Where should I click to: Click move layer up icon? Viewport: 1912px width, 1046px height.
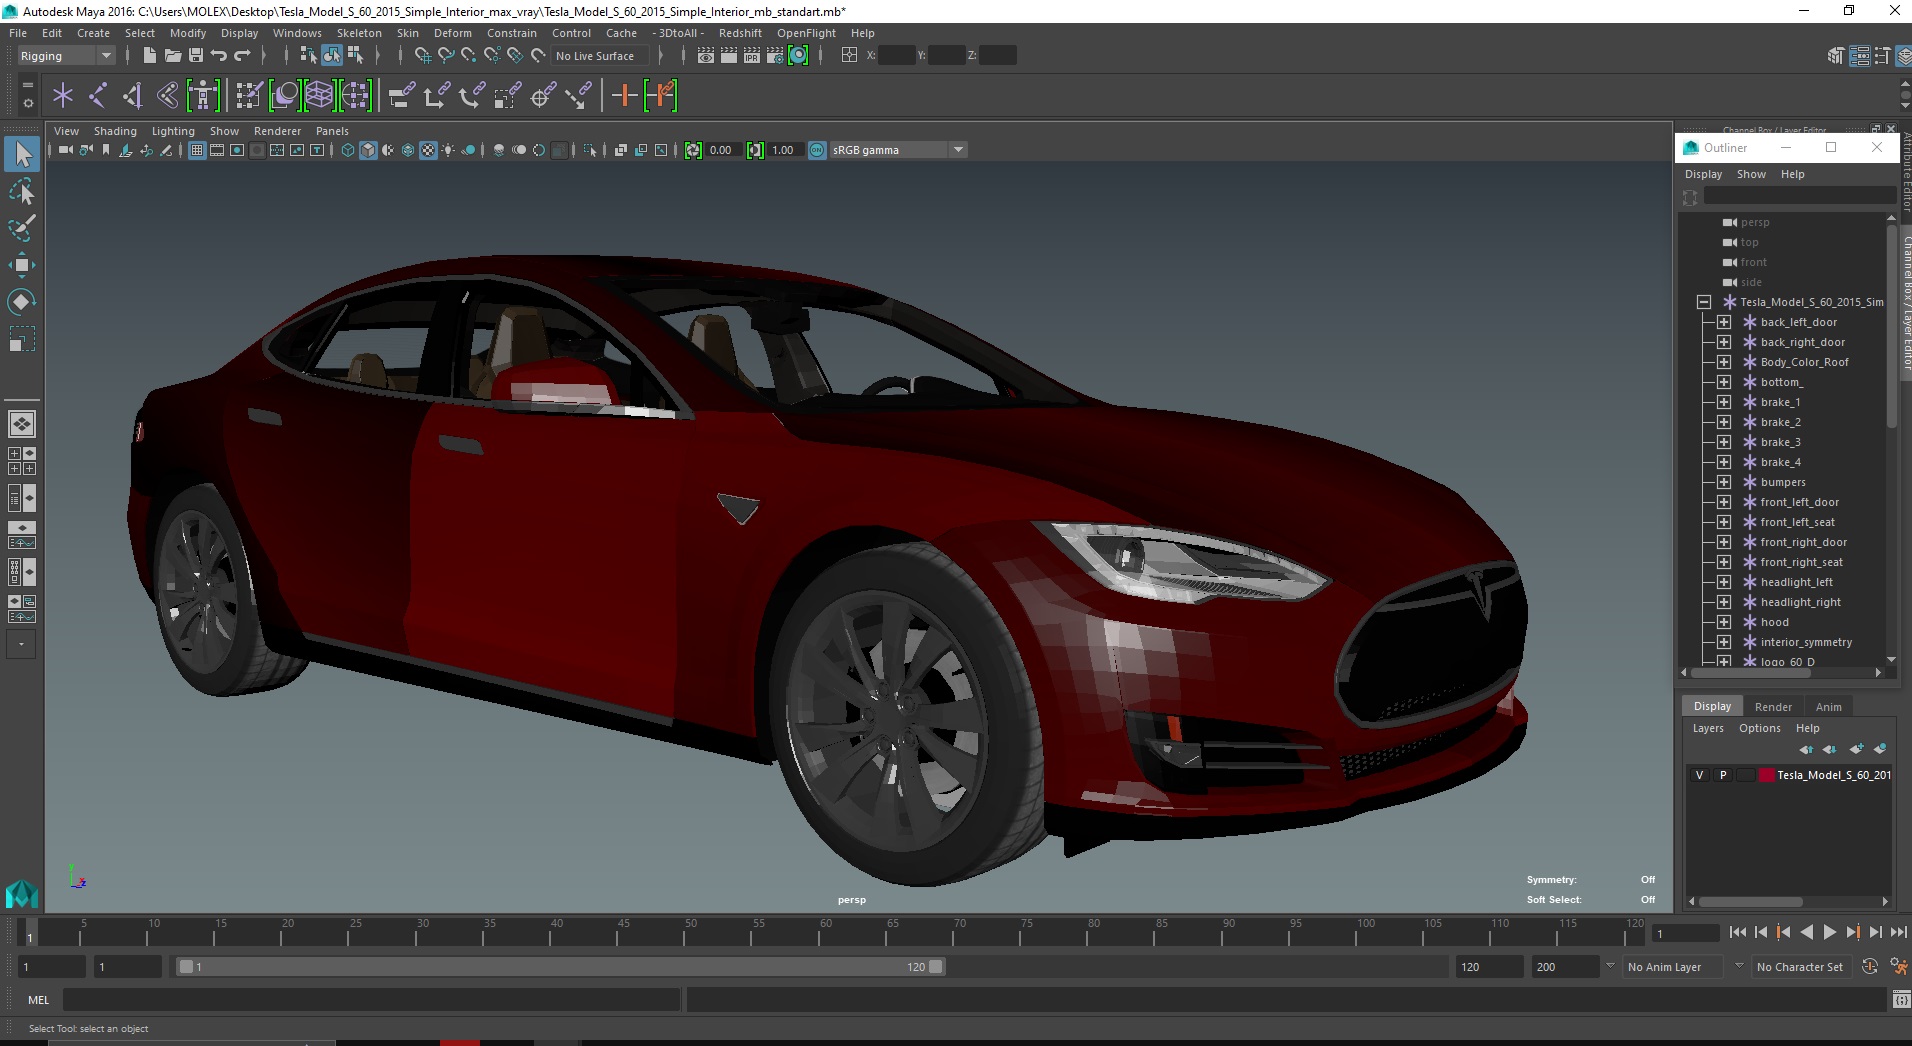(1806, 749)
